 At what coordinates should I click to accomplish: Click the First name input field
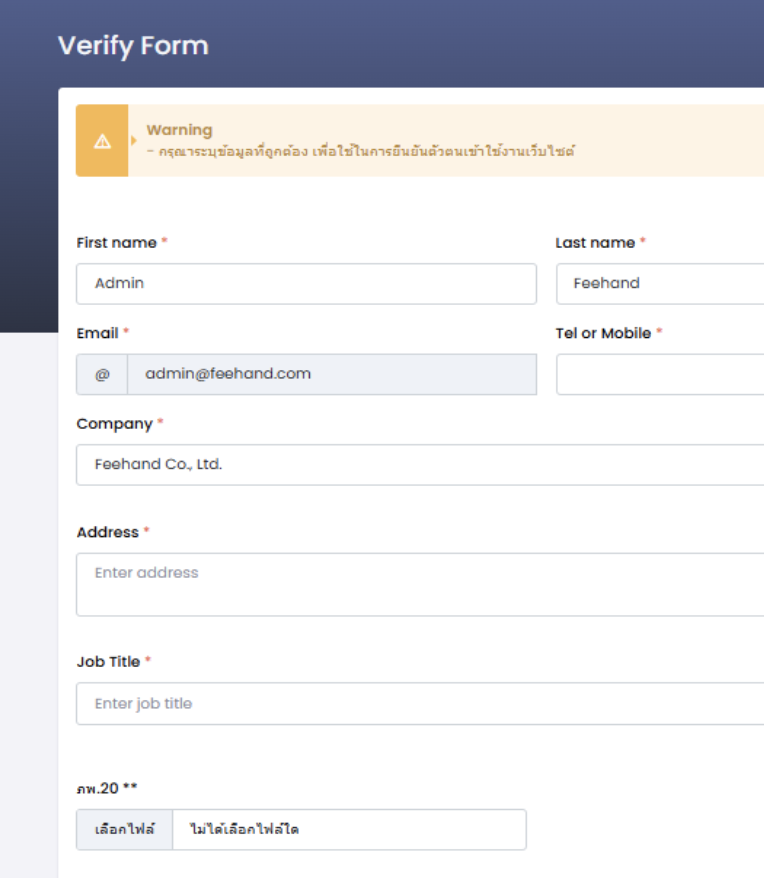pos(306,284)
